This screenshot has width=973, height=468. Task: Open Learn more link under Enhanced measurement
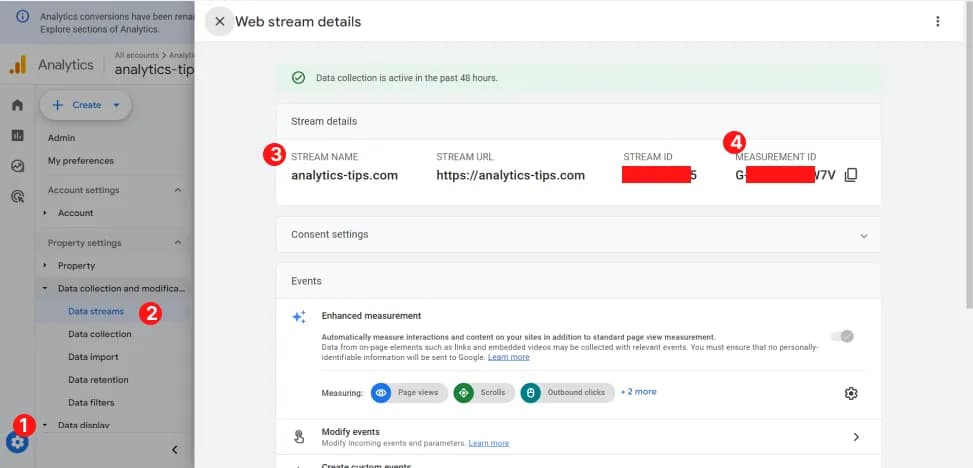pos(508,358)
